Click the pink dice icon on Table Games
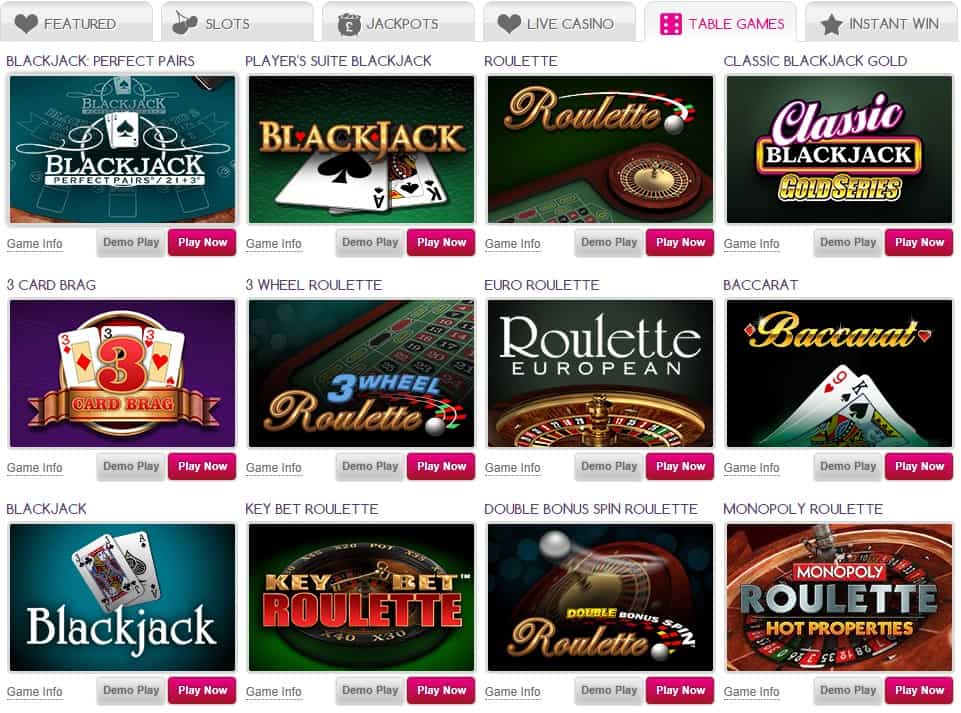The width and height of the screenshot is (961, 713). (670, 25)
